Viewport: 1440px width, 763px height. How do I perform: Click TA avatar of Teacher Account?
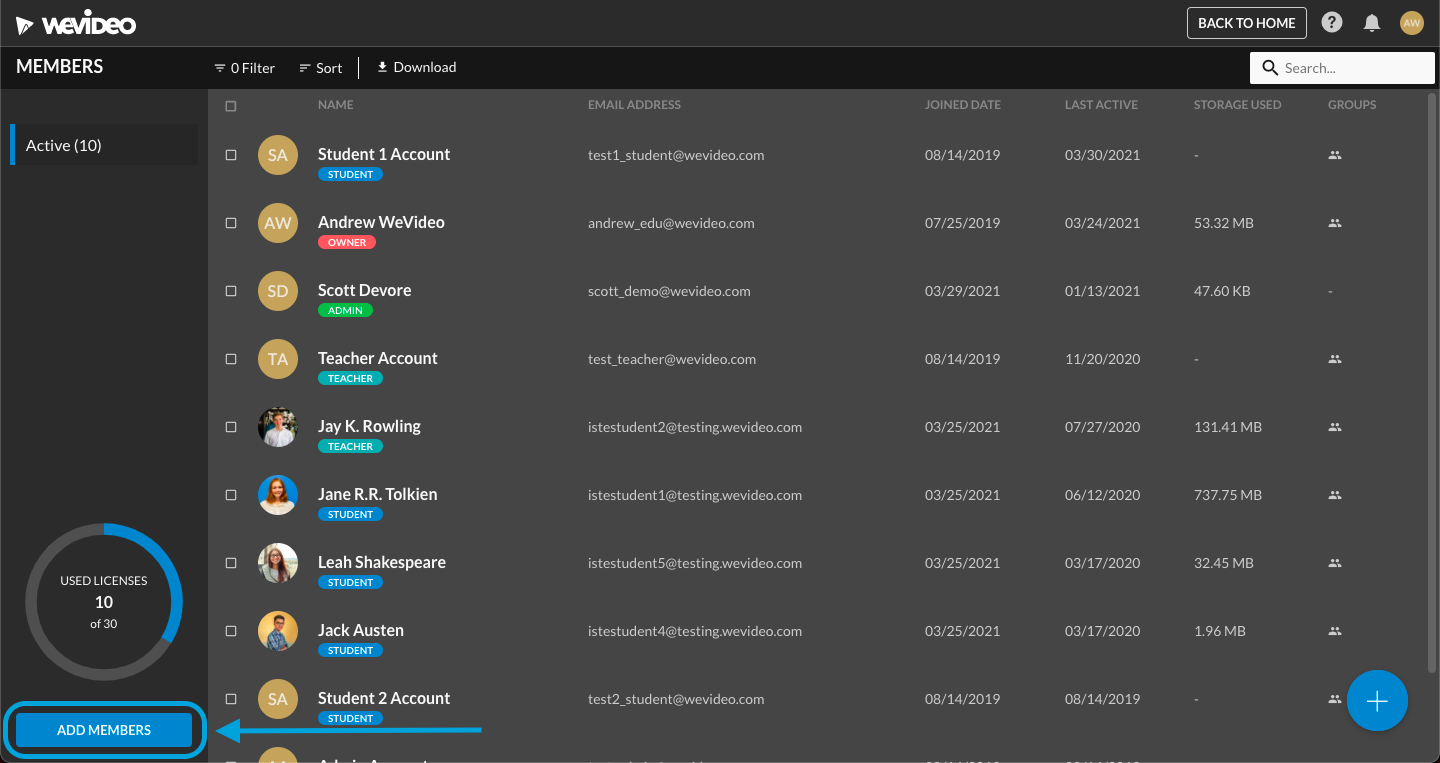tap(278, 359)
